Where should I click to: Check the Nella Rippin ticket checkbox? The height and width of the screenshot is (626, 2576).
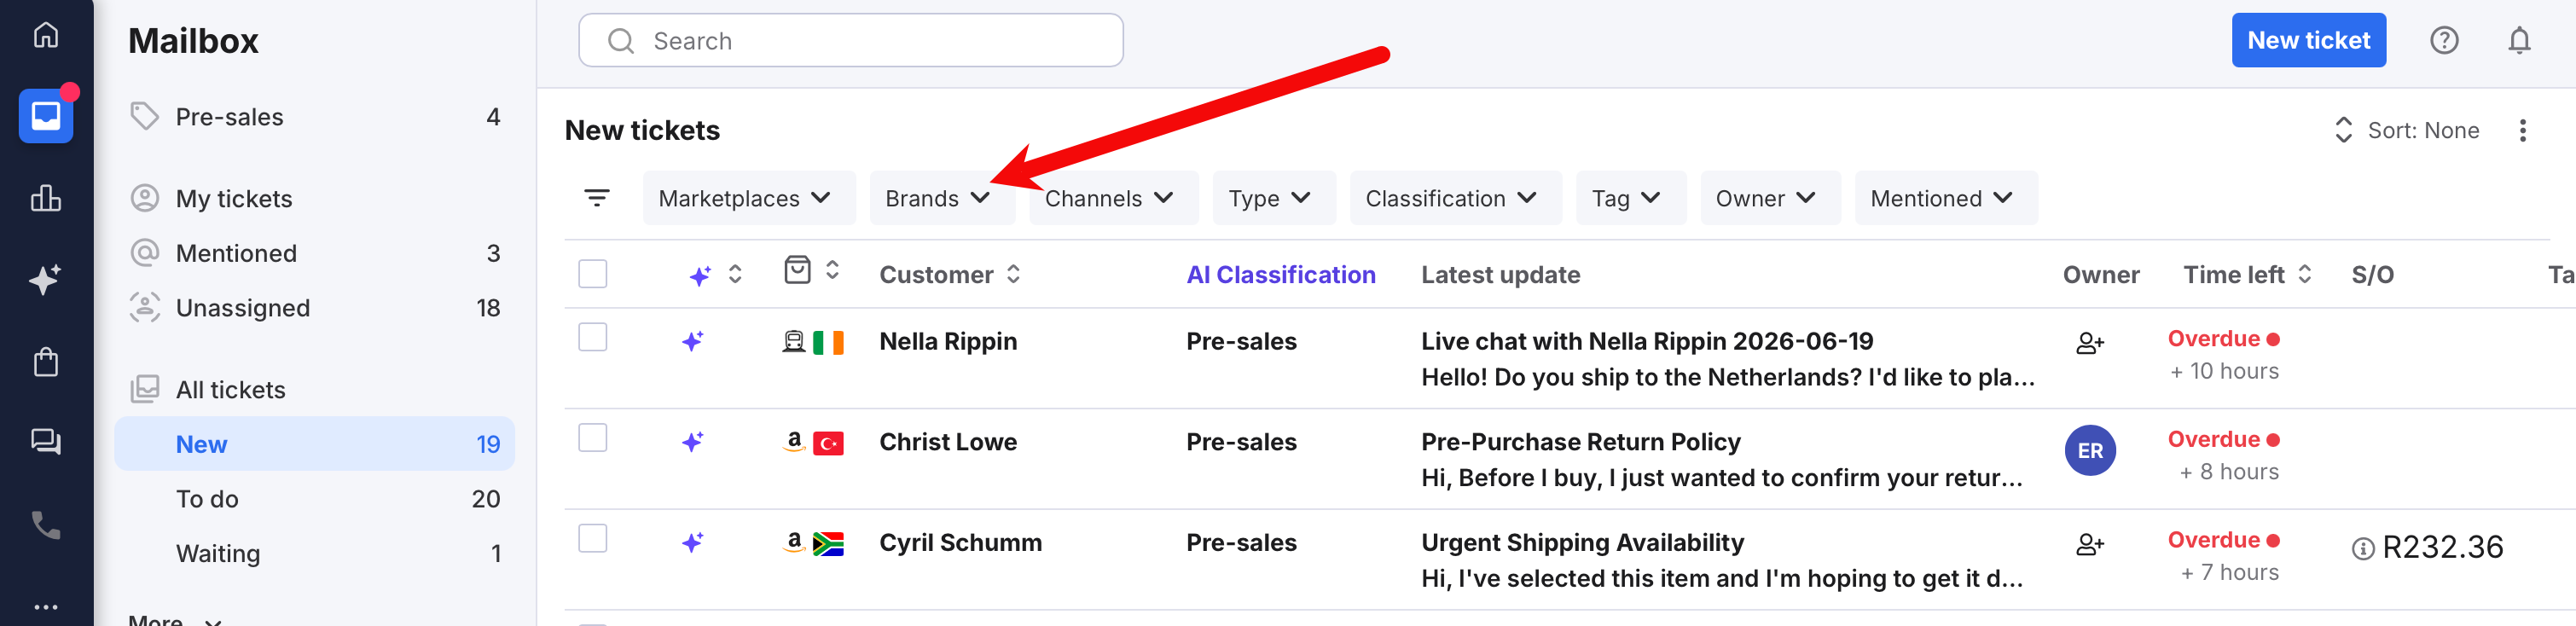pyautogui.click(x=593, y=337)
